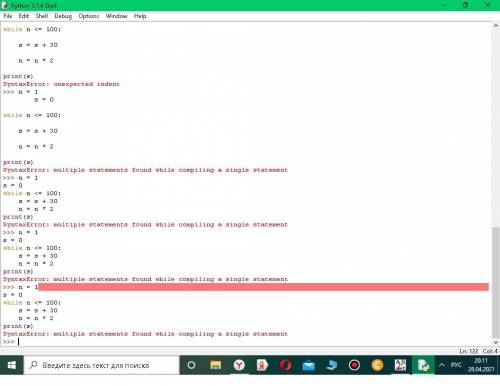Open the blue-white picture taskbar icon
Viewport: 500px width, 386px height.
tap(400, 365)
